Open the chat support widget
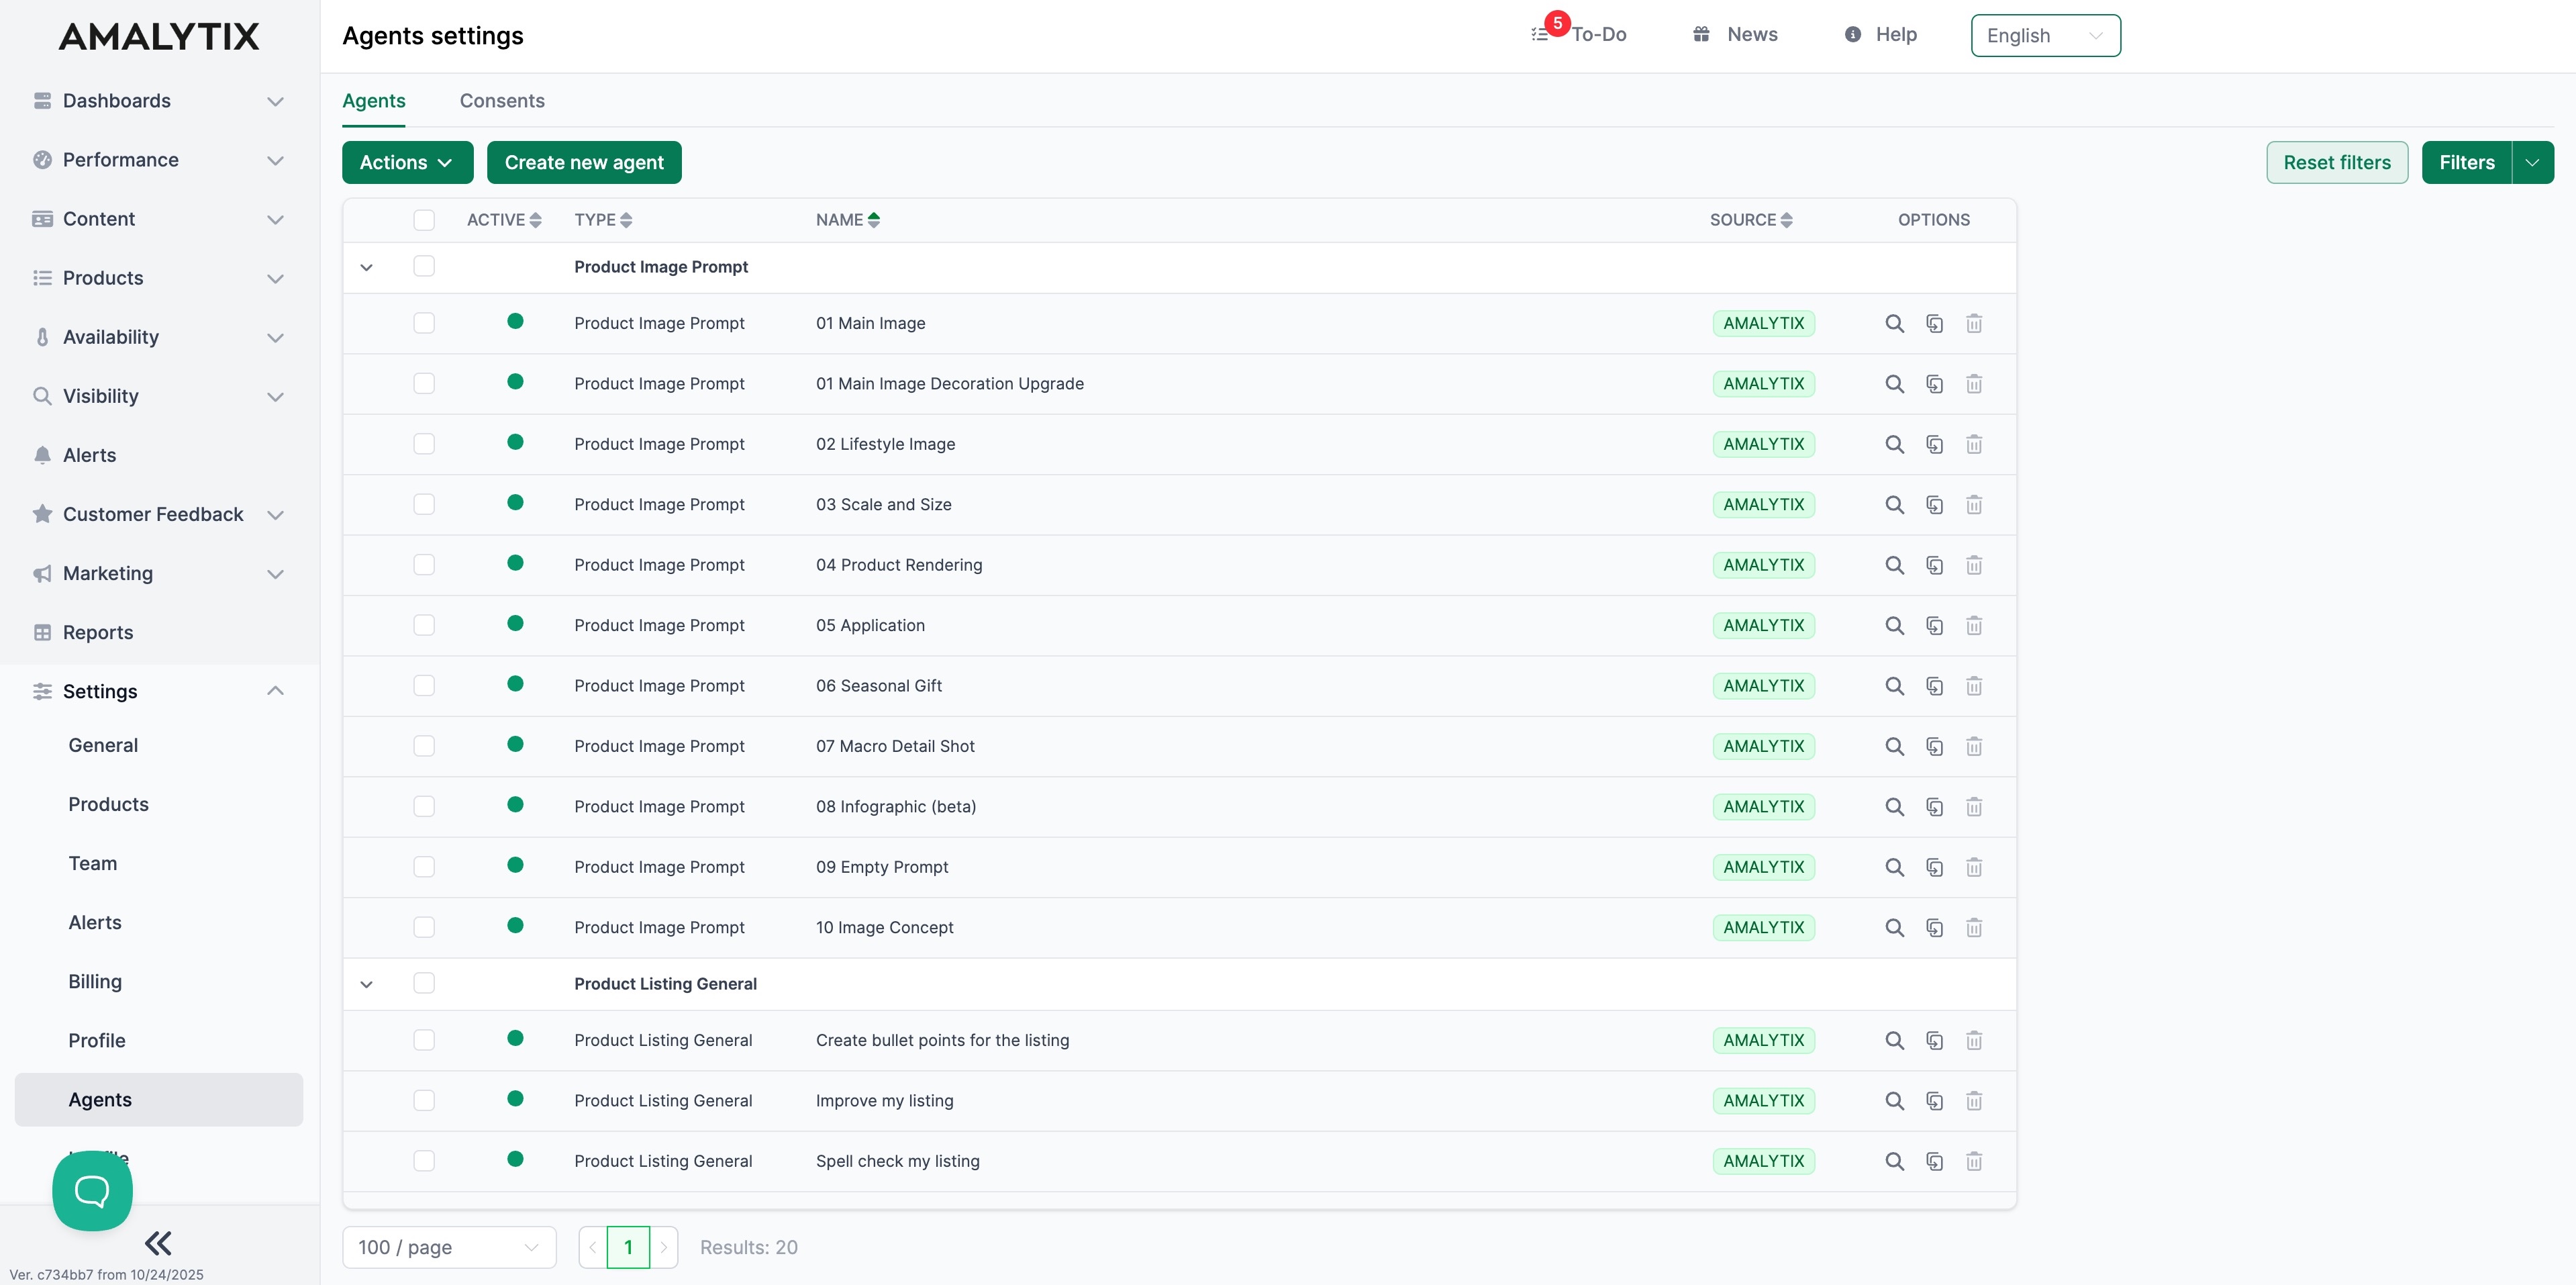Viewport: 2576px width, 1285px height. click(x=92, y=1190)
